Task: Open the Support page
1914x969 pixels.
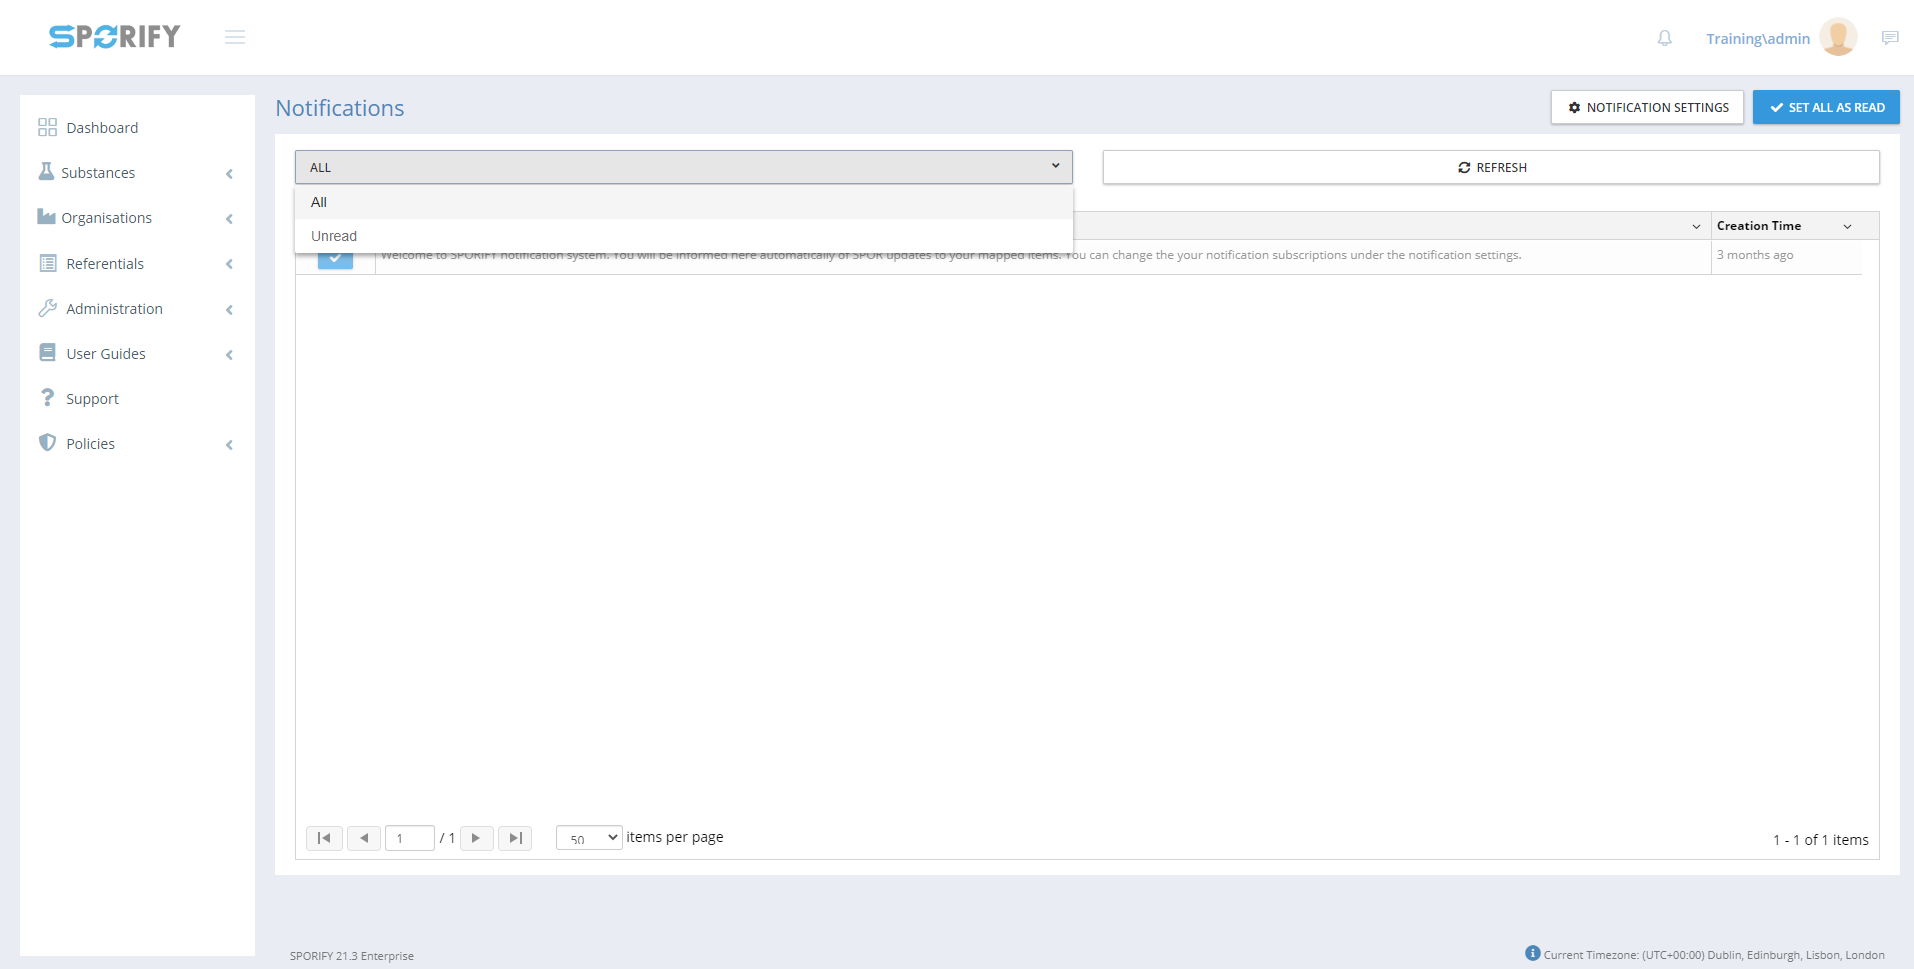Action: click(x=92, y=399)
